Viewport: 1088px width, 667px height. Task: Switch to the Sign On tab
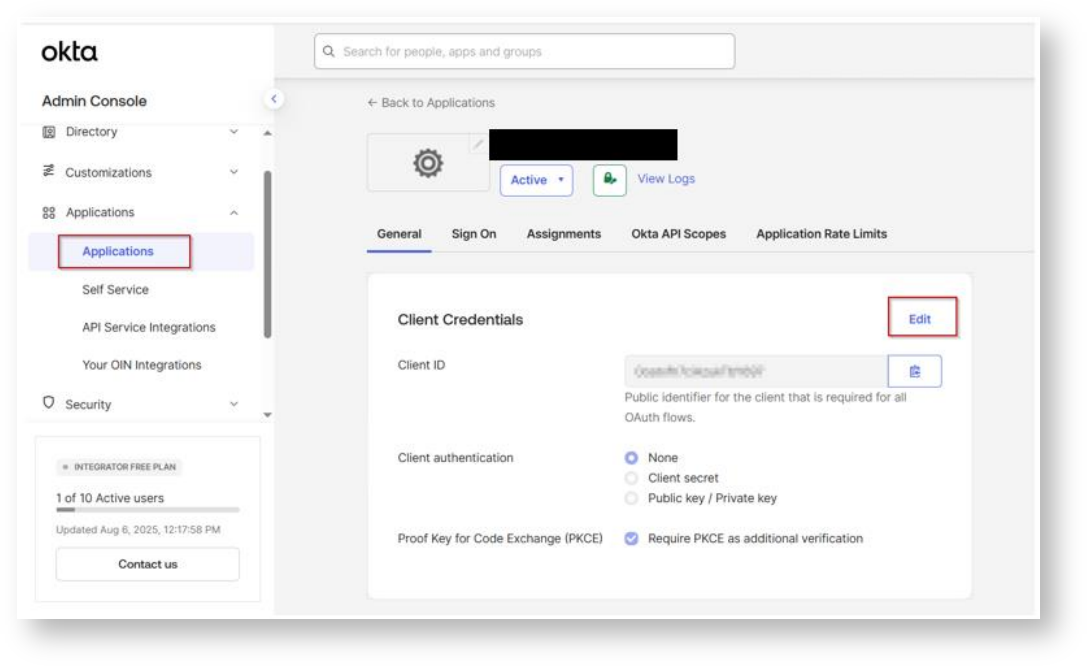[474, 234]
